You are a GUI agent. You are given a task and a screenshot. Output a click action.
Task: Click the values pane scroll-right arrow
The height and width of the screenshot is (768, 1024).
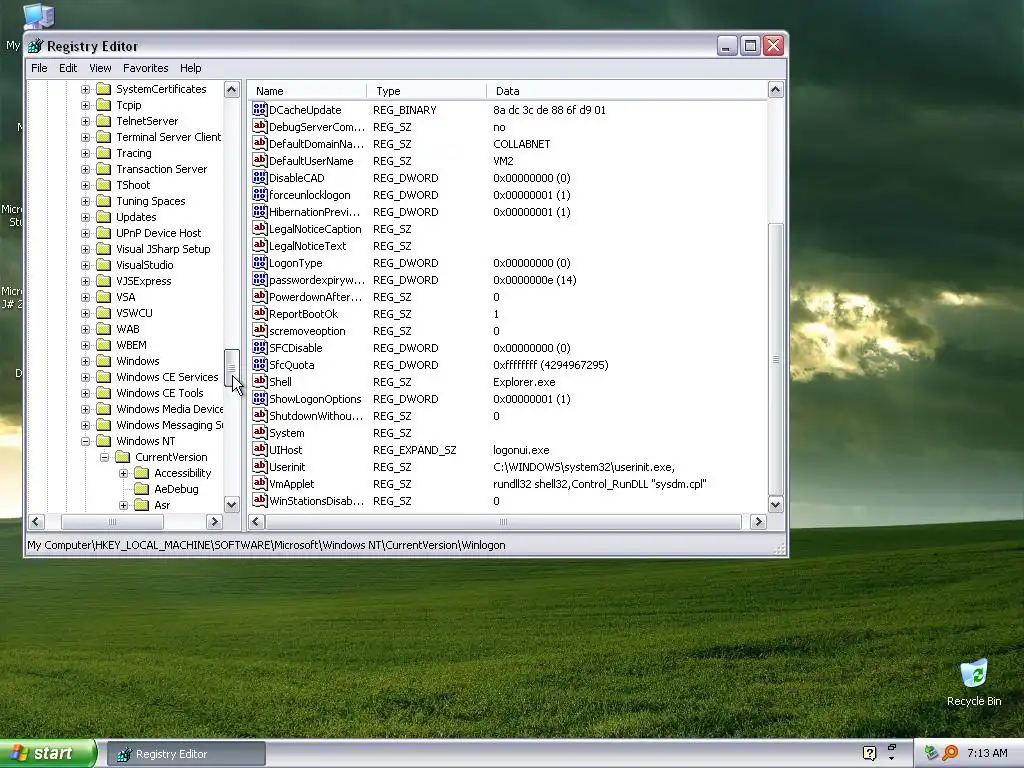[758, 521]
